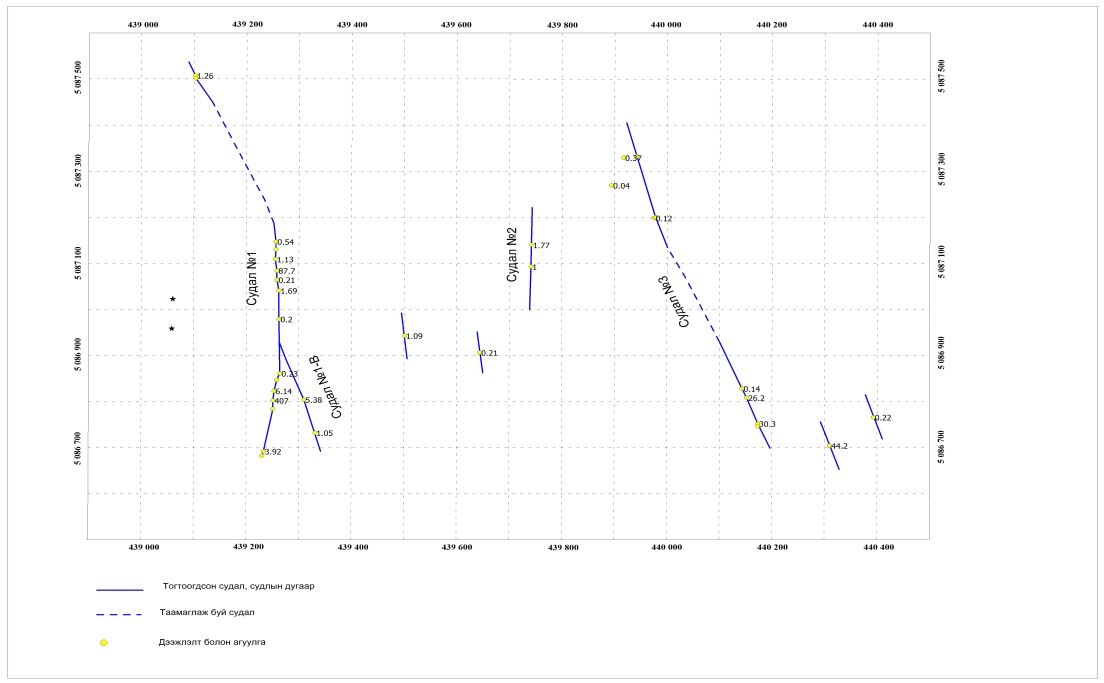Select the sample marker labeled 1.77
The width and height of the screenshot is (1104, 683).
[x=532, y=246]
